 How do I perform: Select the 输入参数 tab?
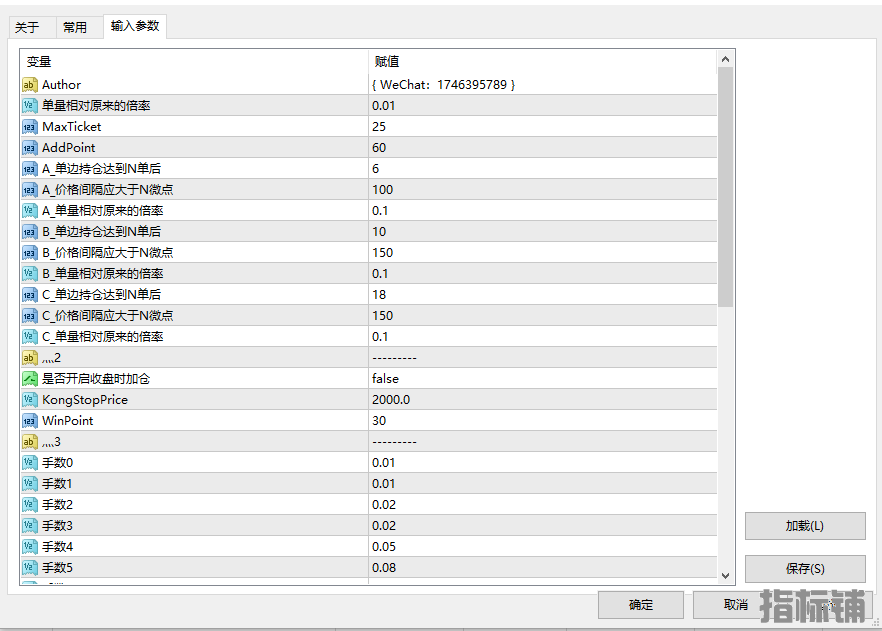[135, 26]
